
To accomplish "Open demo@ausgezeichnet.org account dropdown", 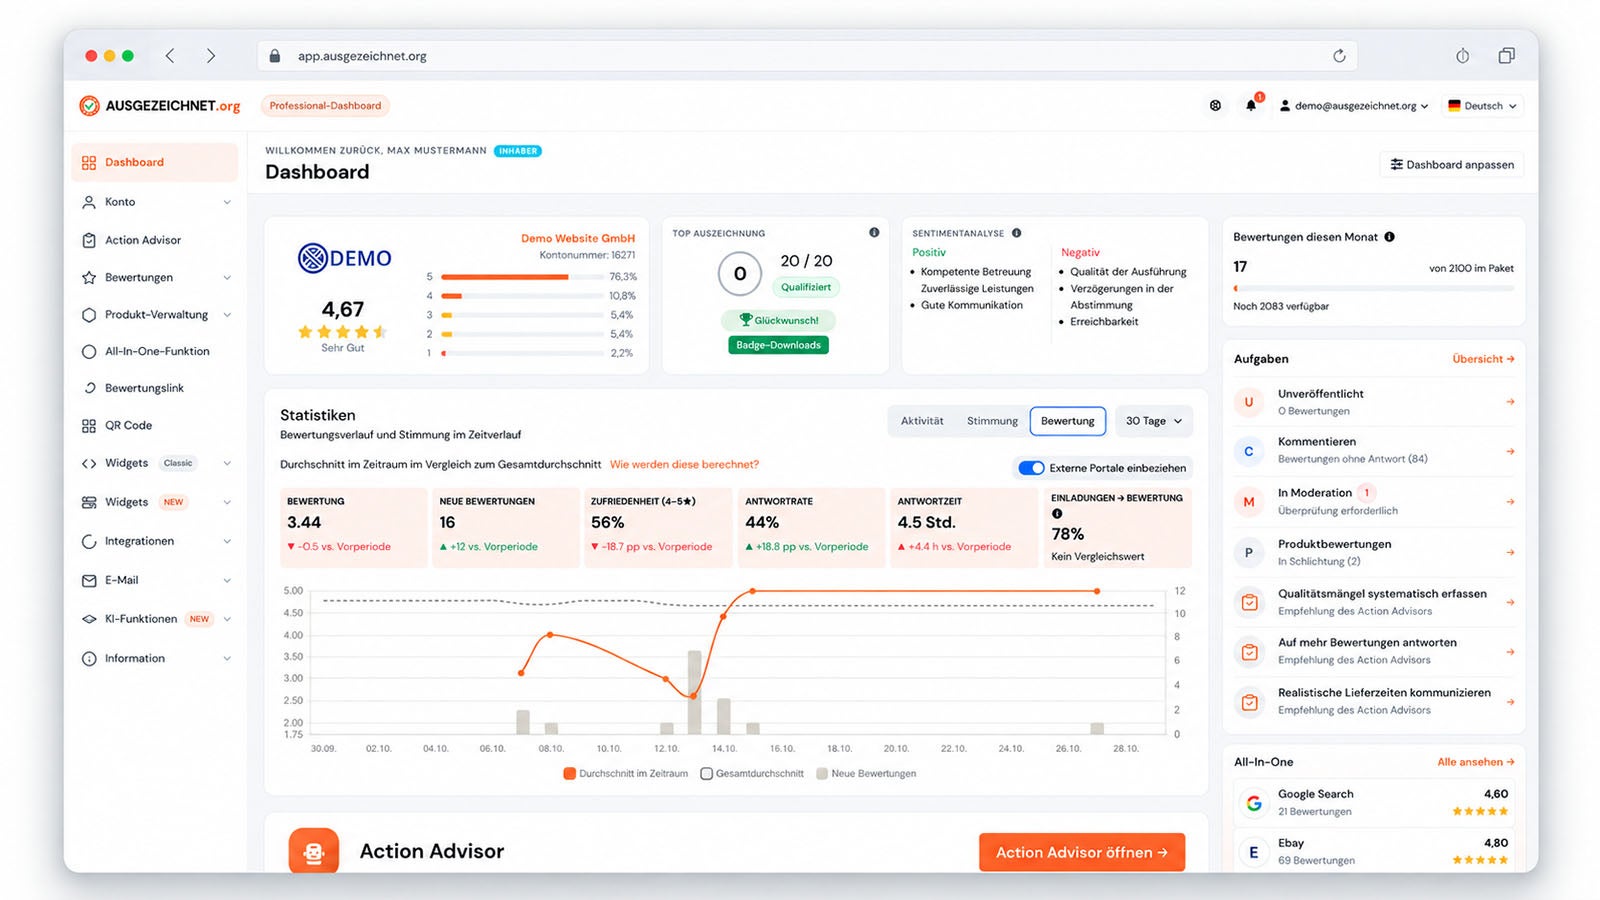I will (1354, 105).
